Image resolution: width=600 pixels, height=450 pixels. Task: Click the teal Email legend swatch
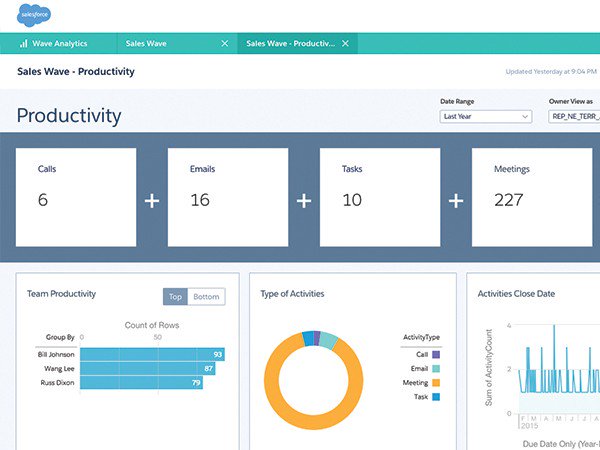click(436, 368)
